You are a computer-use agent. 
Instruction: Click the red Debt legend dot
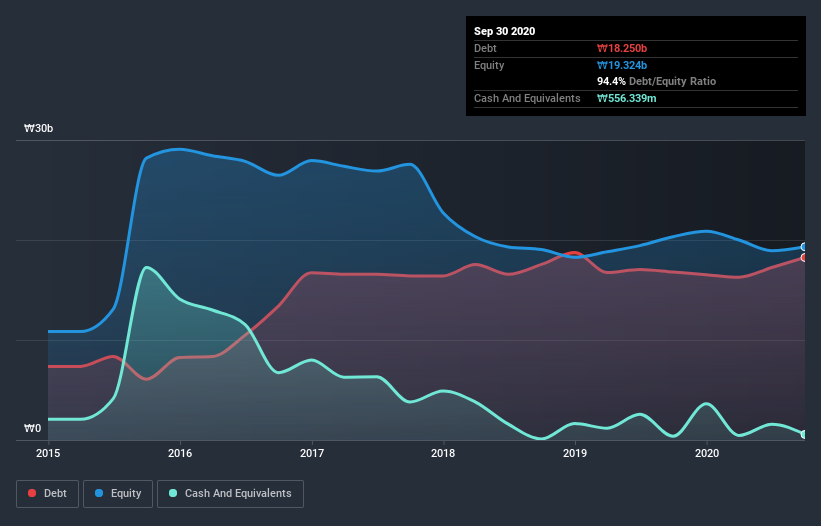(32, 494)
